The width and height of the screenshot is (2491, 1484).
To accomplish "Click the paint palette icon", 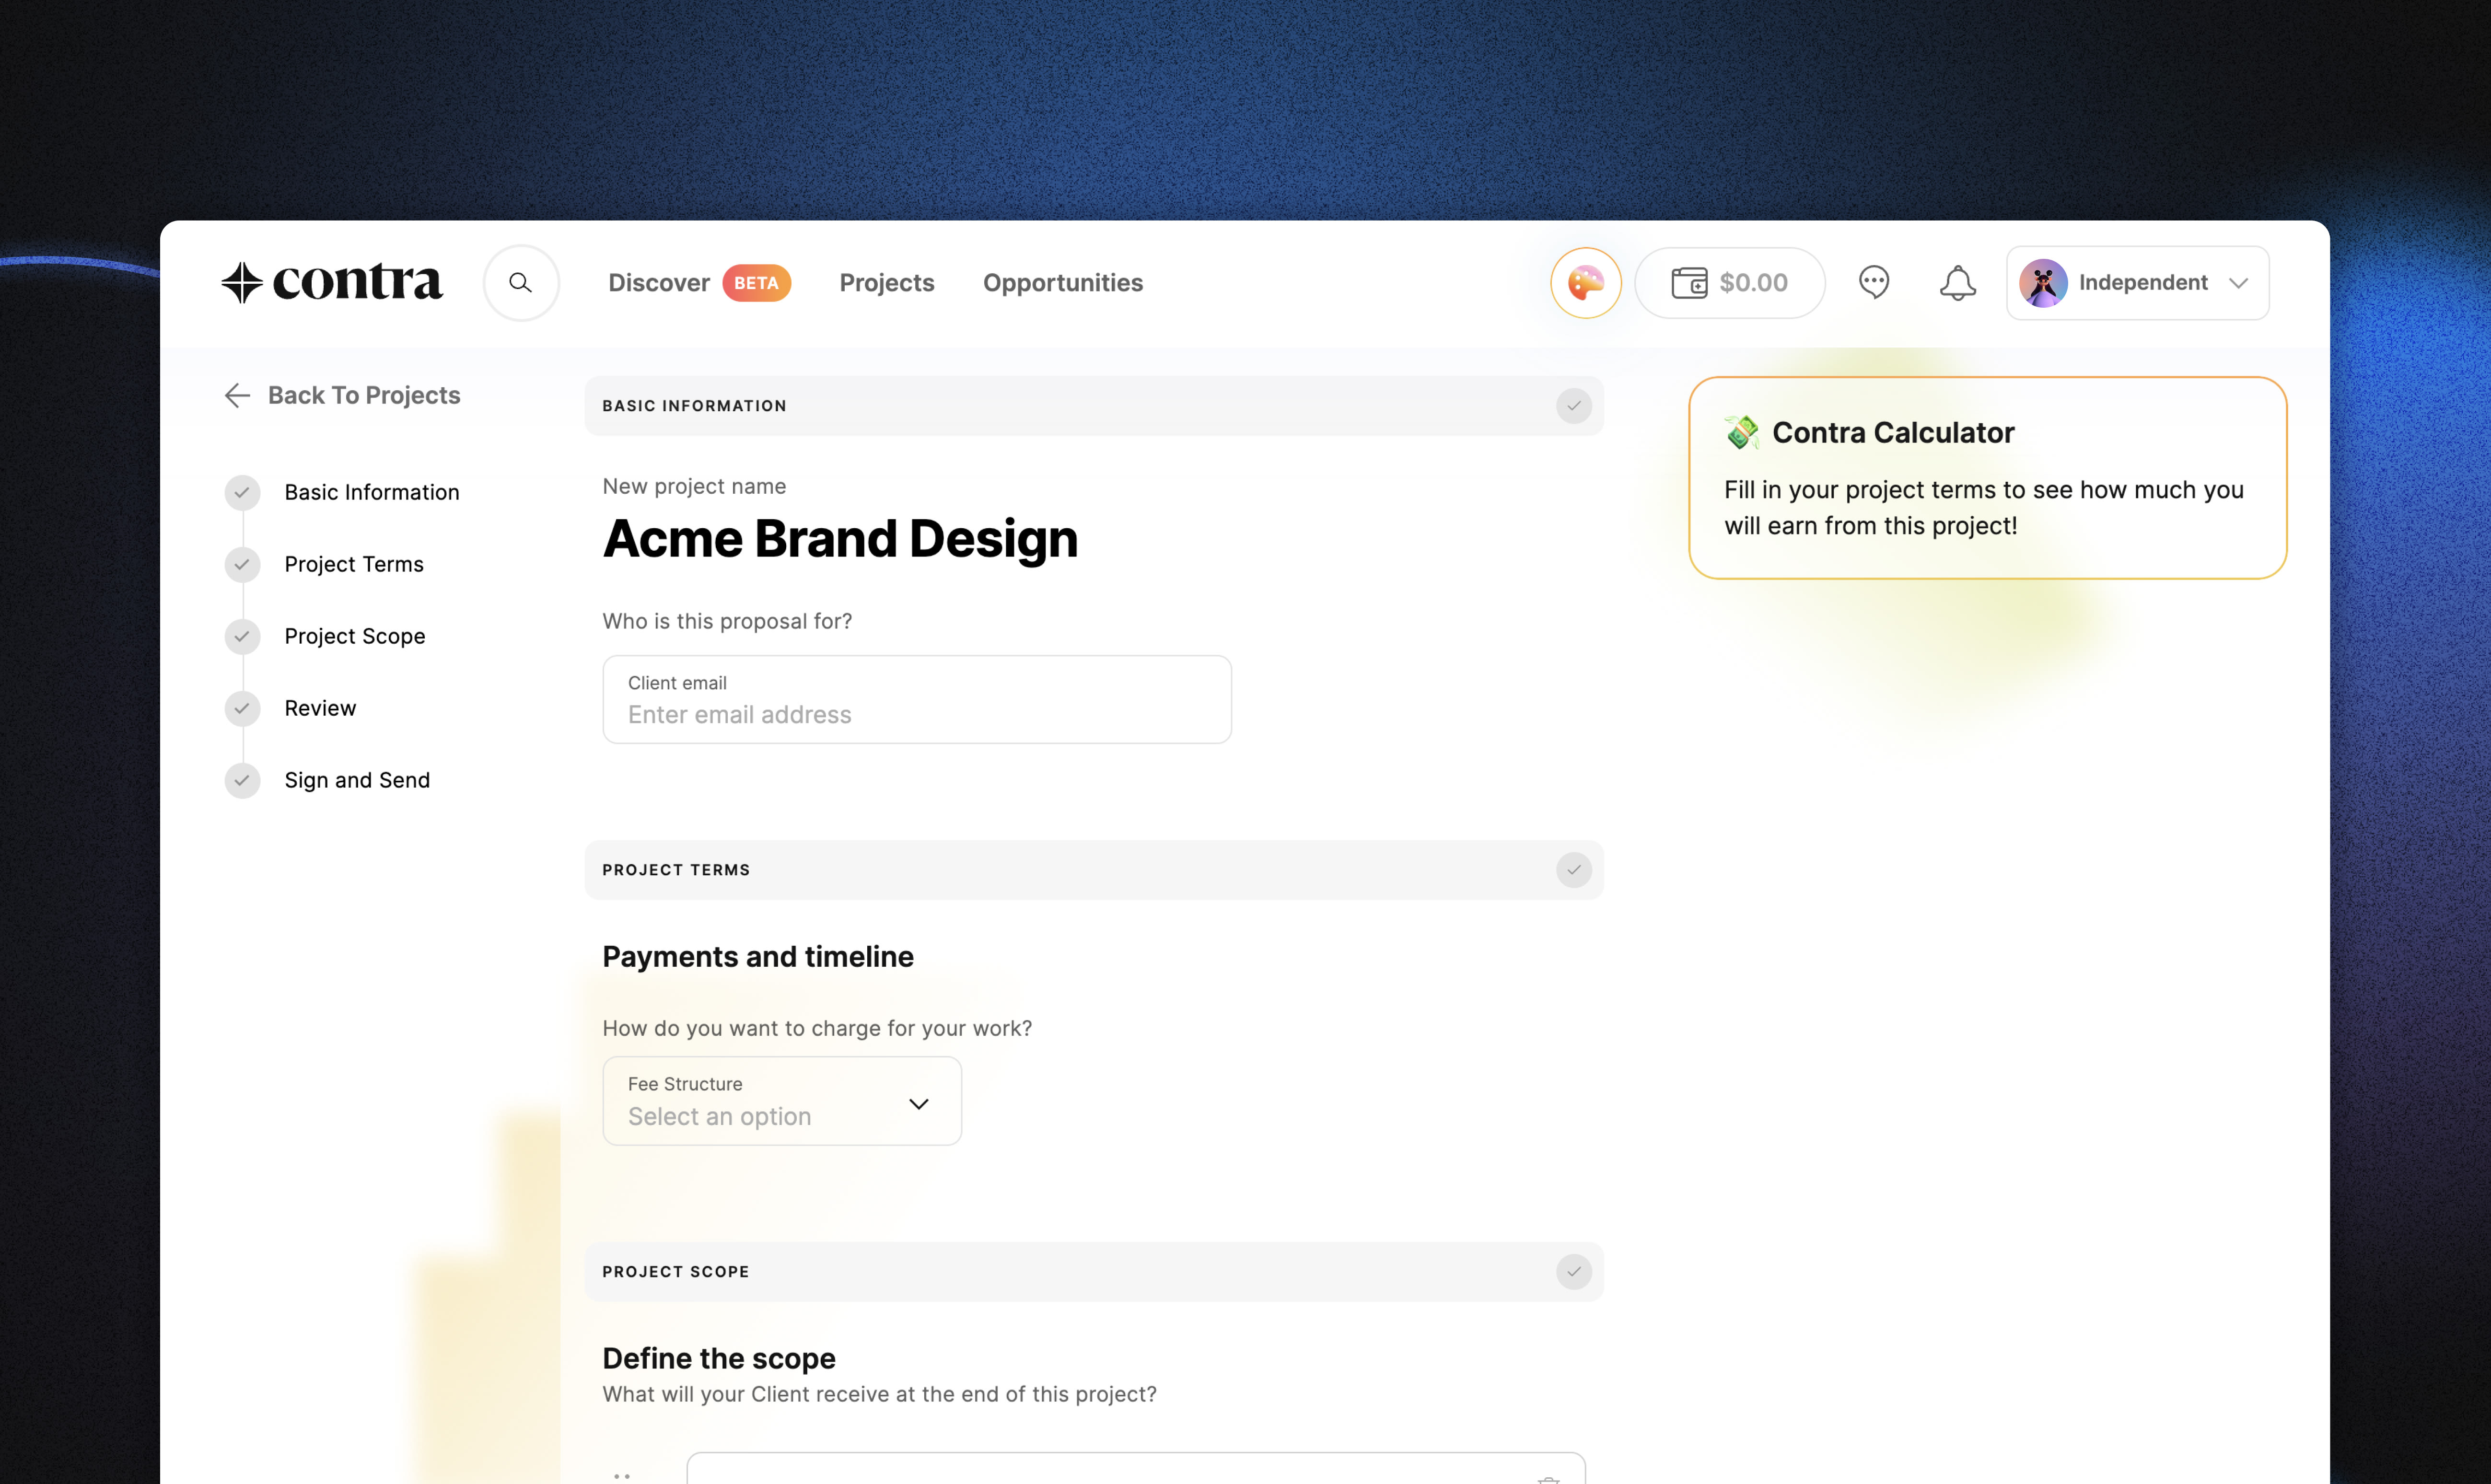I will (1585, 283).
